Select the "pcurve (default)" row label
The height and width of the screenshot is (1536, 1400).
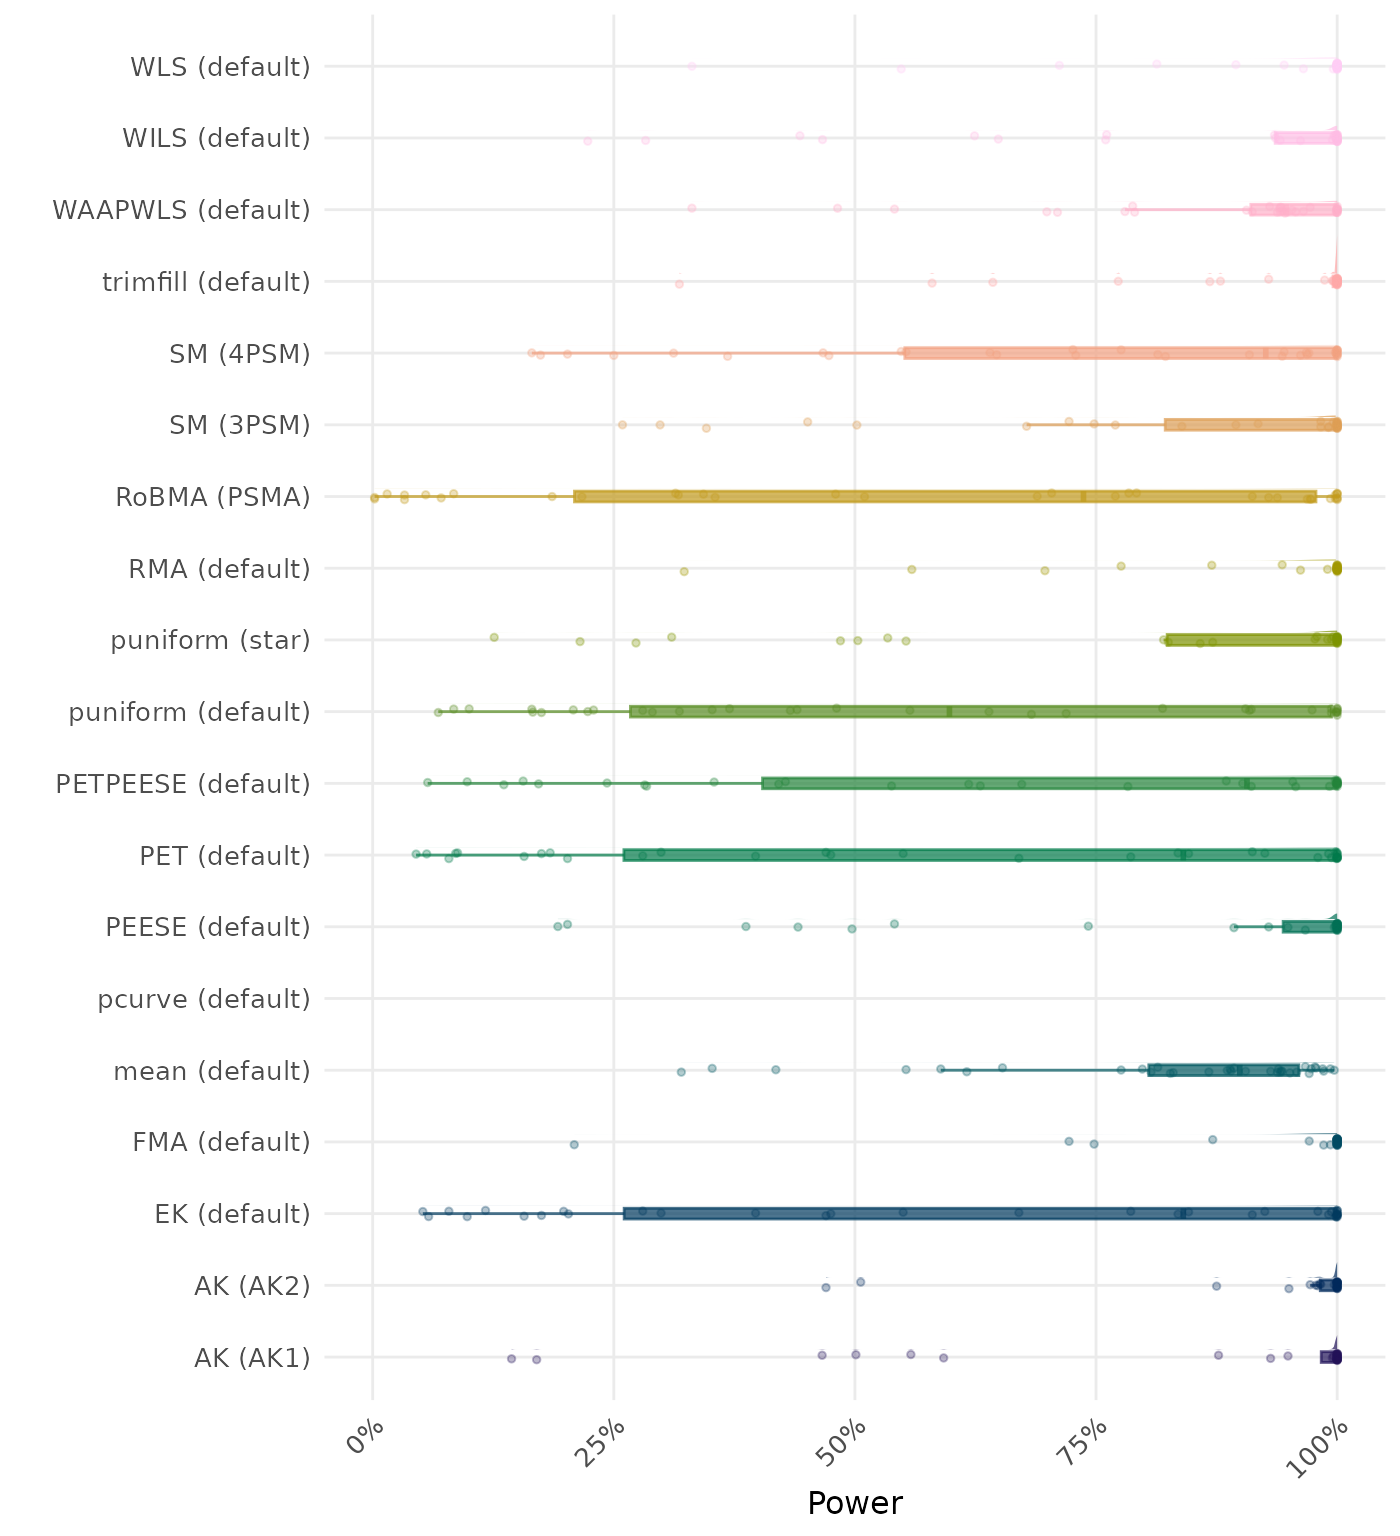click(x=204, y=999)
